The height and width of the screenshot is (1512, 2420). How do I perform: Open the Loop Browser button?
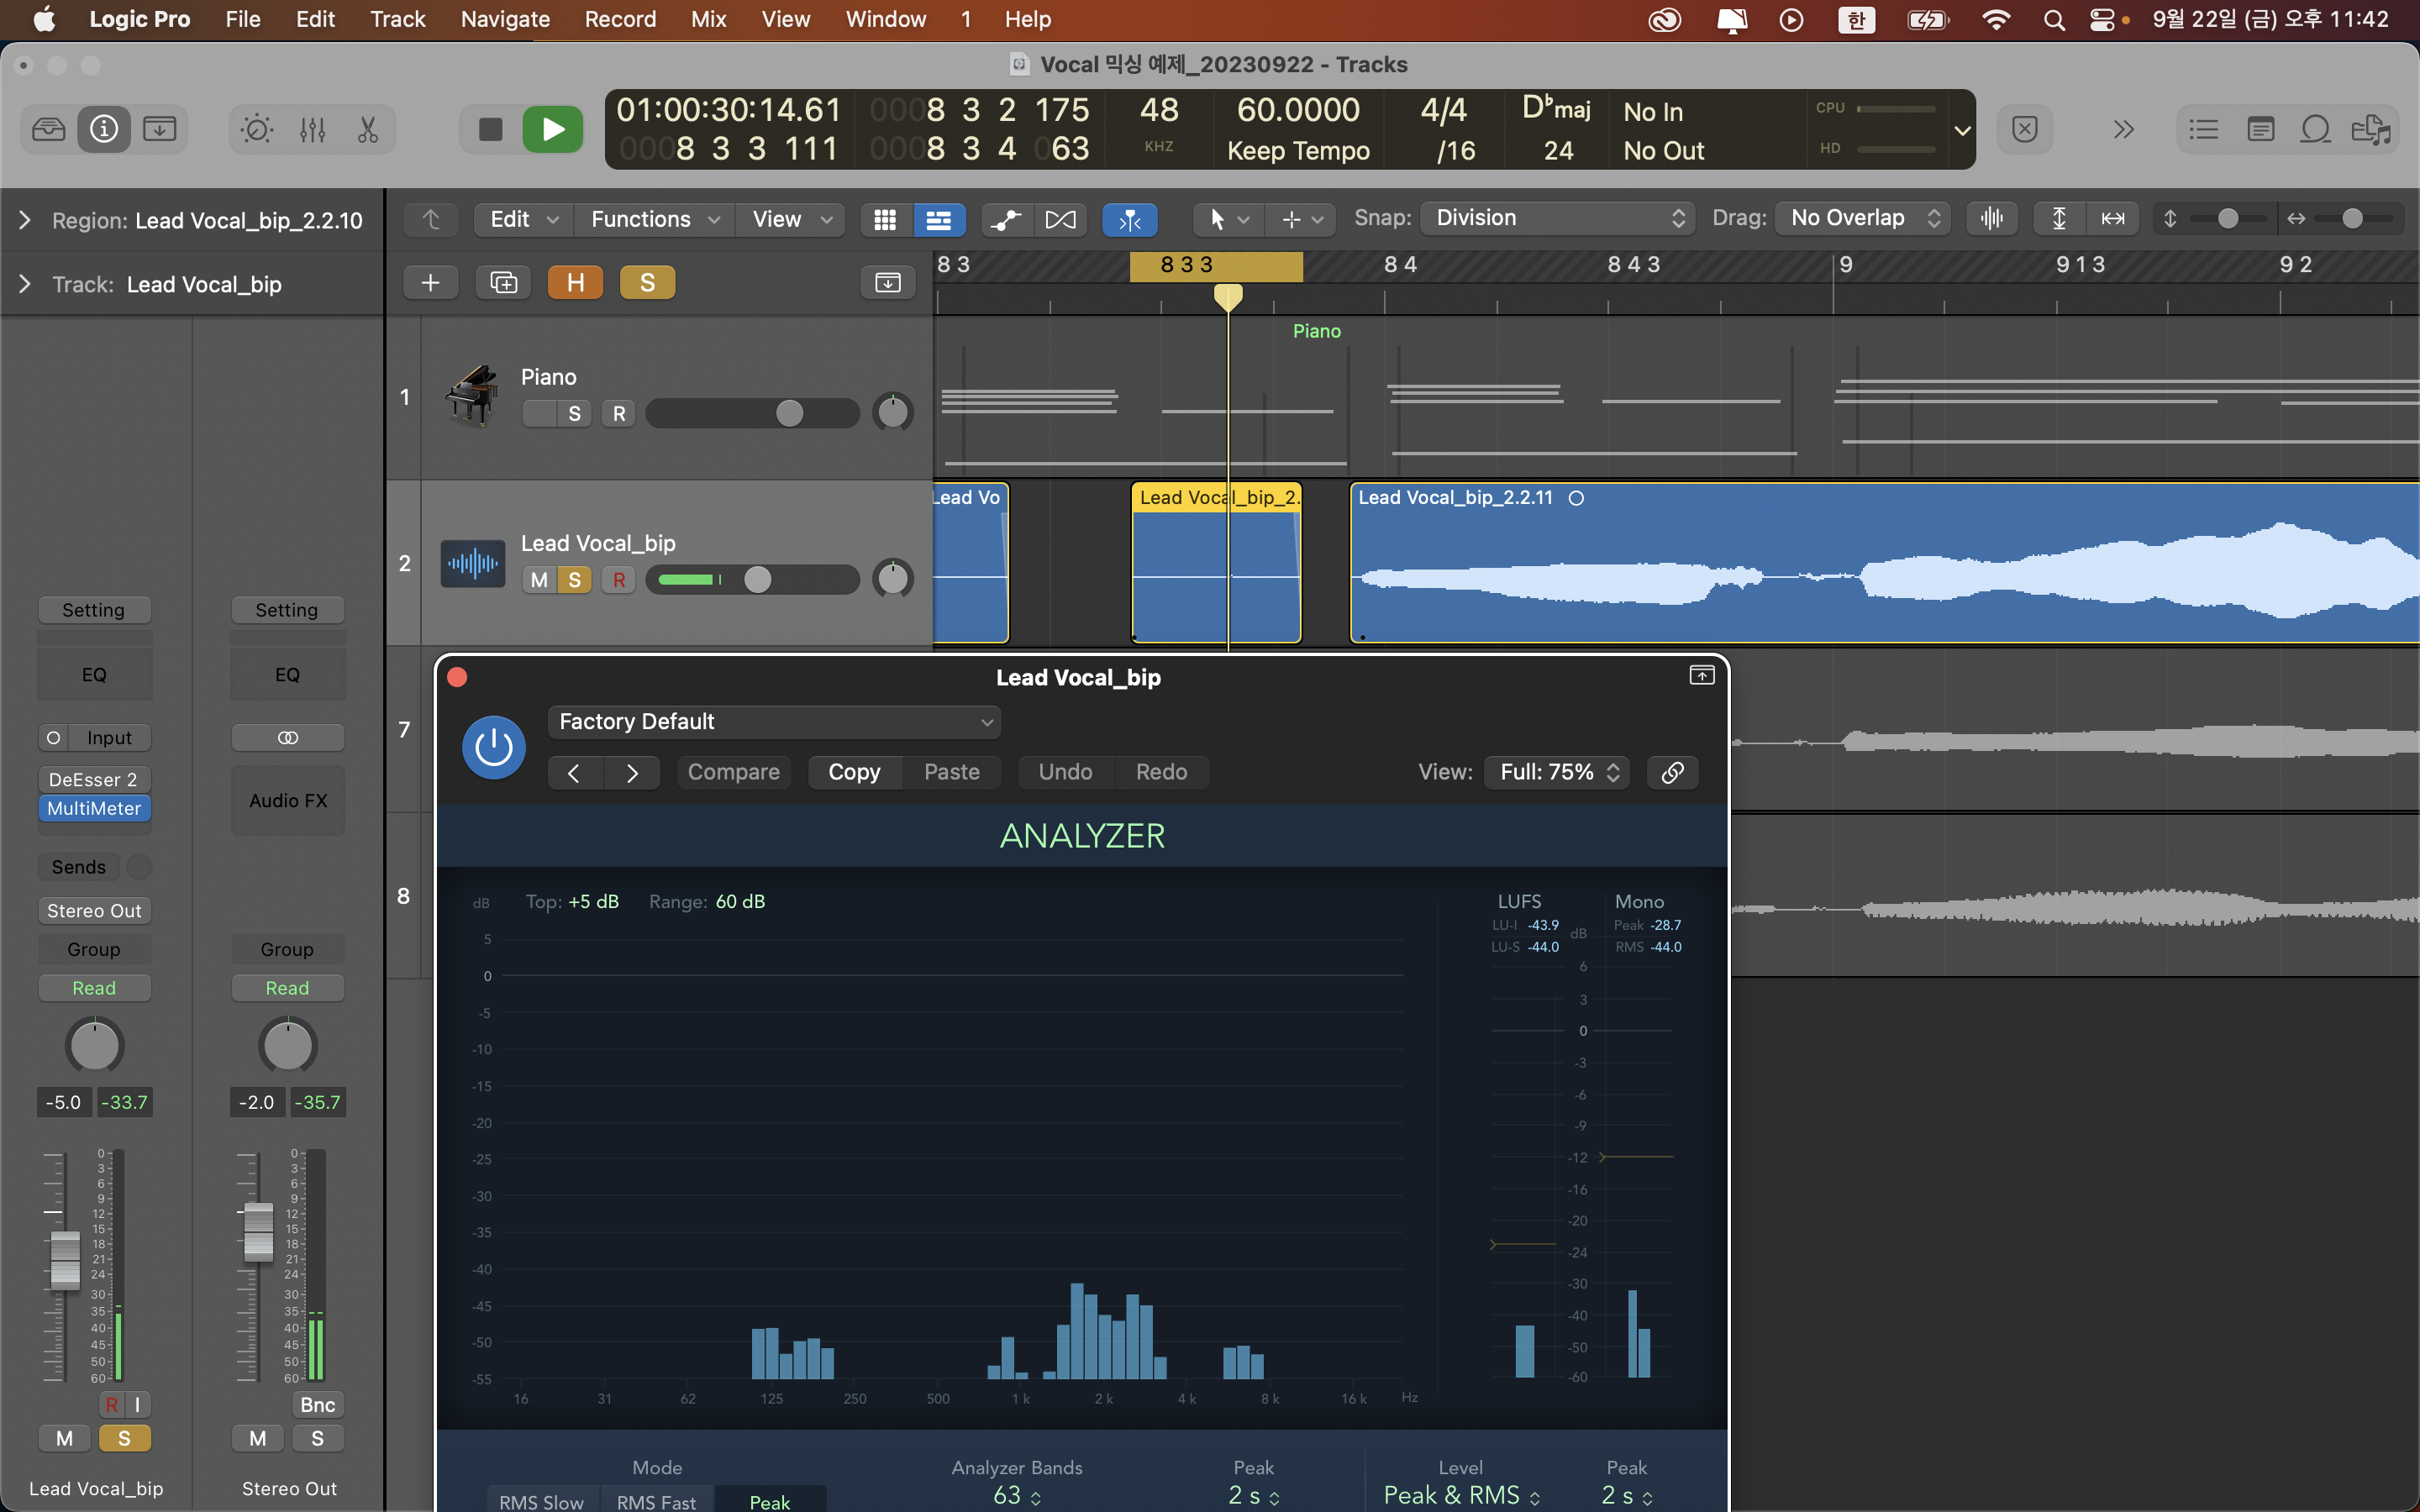(x=2315, y=129)
